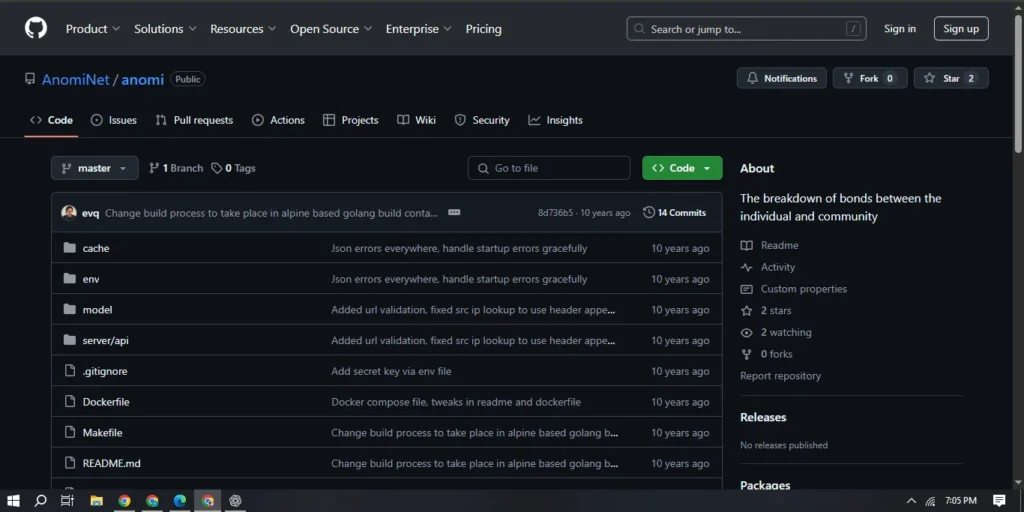The image size is (1024, 512).
Task: Click the GitHub logo icon
Action: (x=36, y=28)
